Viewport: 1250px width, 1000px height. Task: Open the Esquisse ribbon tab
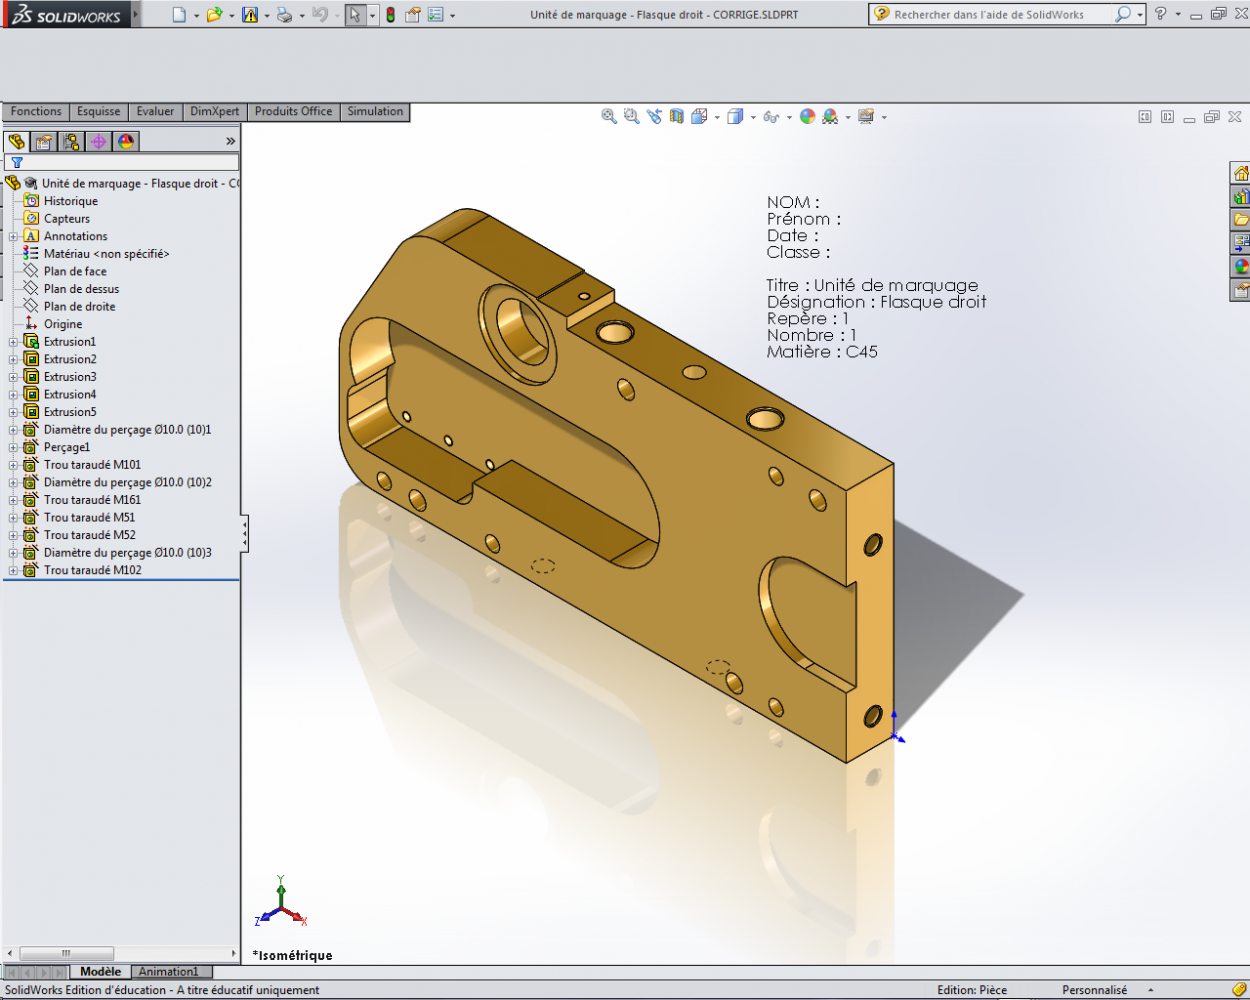[x=98, y=112]
